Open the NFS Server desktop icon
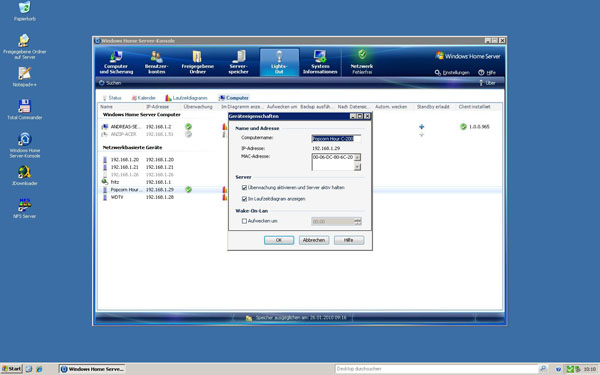Viewport: 600px width, 375px height. point(24,208)
